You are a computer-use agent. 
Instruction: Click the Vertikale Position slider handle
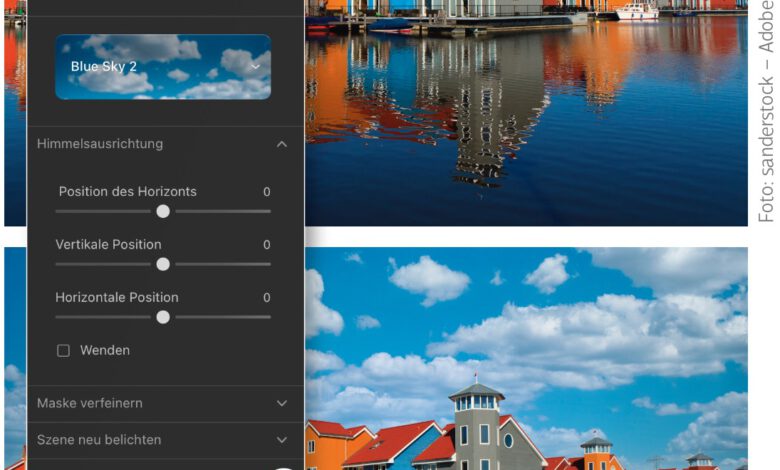click(x=163, y=264)
